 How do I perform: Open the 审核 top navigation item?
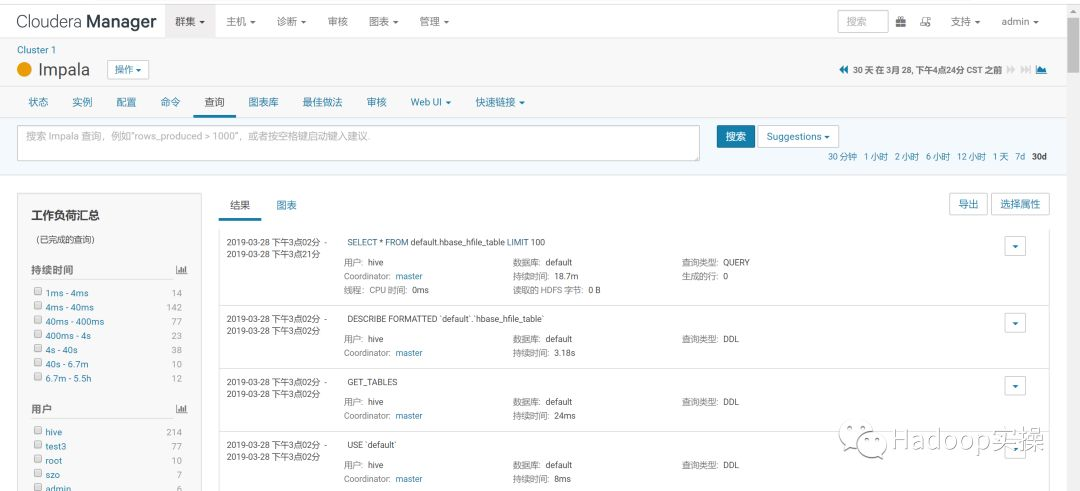(x=338, y=22)
